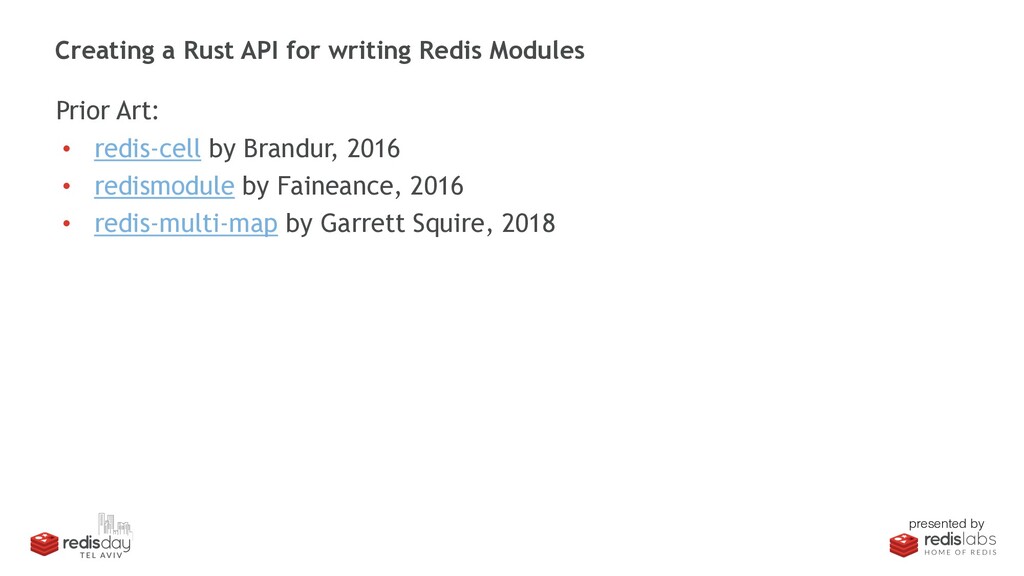Click the text 'by Garrett Squire, 2018'
1024x576 pixels.
[421, 224]
